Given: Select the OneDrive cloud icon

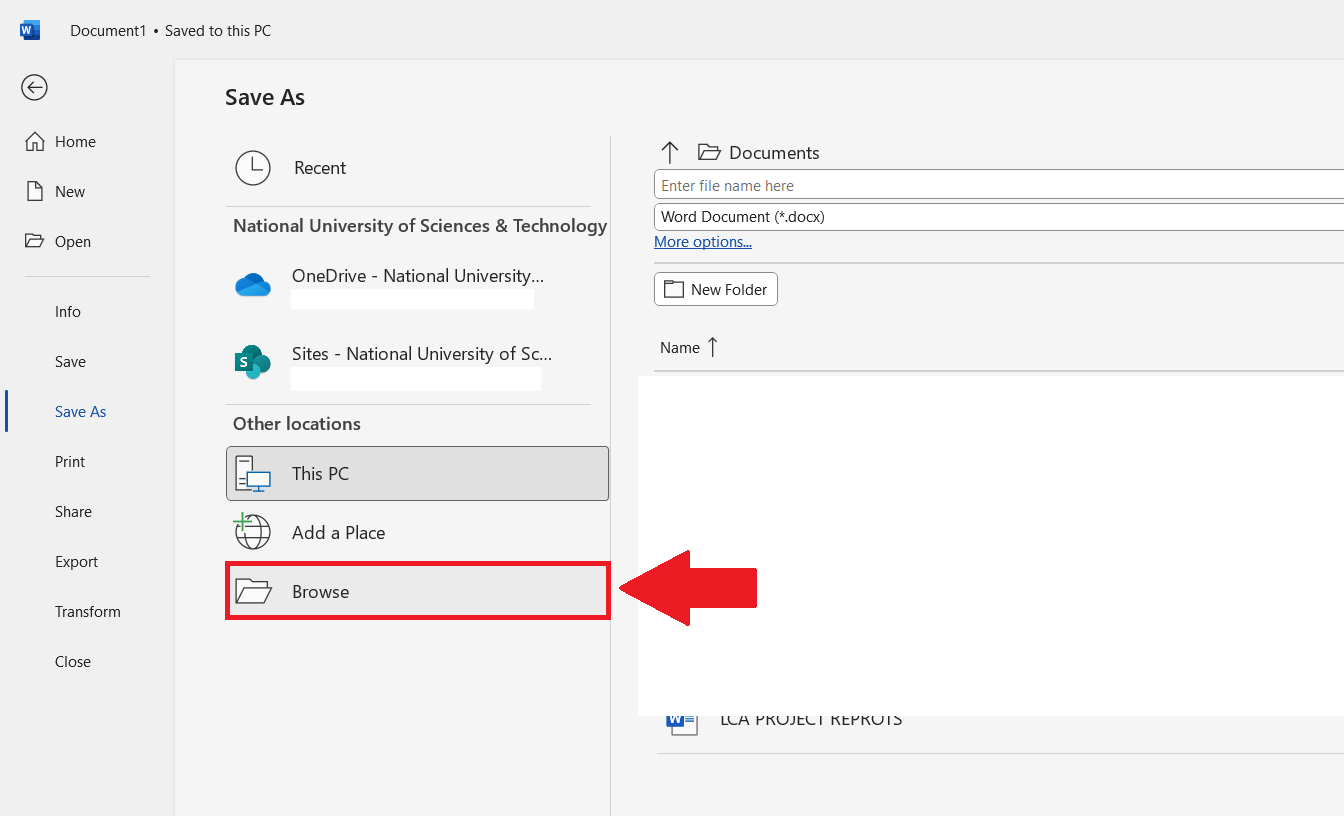Looking at the screenshot, I should click(252, 284).
